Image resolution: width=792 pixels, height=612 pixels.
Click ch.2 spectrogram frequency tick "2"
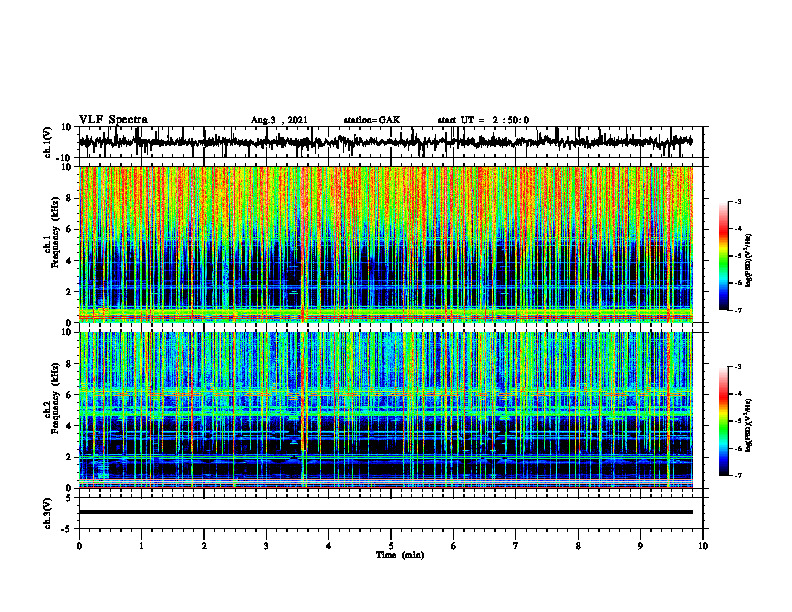(x=68, y=457)
